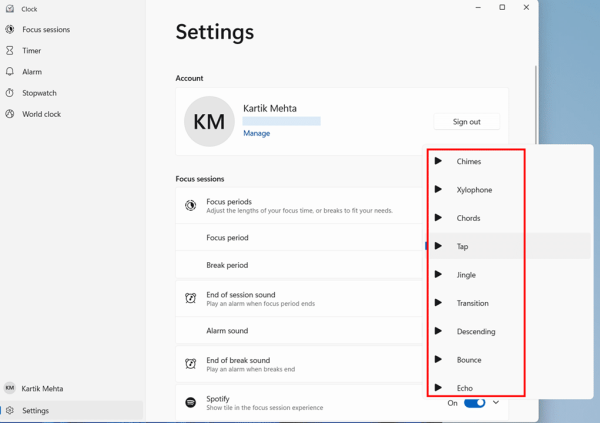Image resolution: width=600 pixels, height=423 pixels.
Task: Sign out of the account
Action: click(466, 122)
